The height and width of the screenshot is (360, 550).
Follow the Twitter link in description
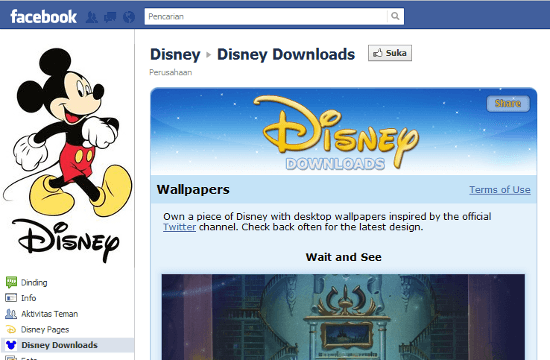pos(179,227)
